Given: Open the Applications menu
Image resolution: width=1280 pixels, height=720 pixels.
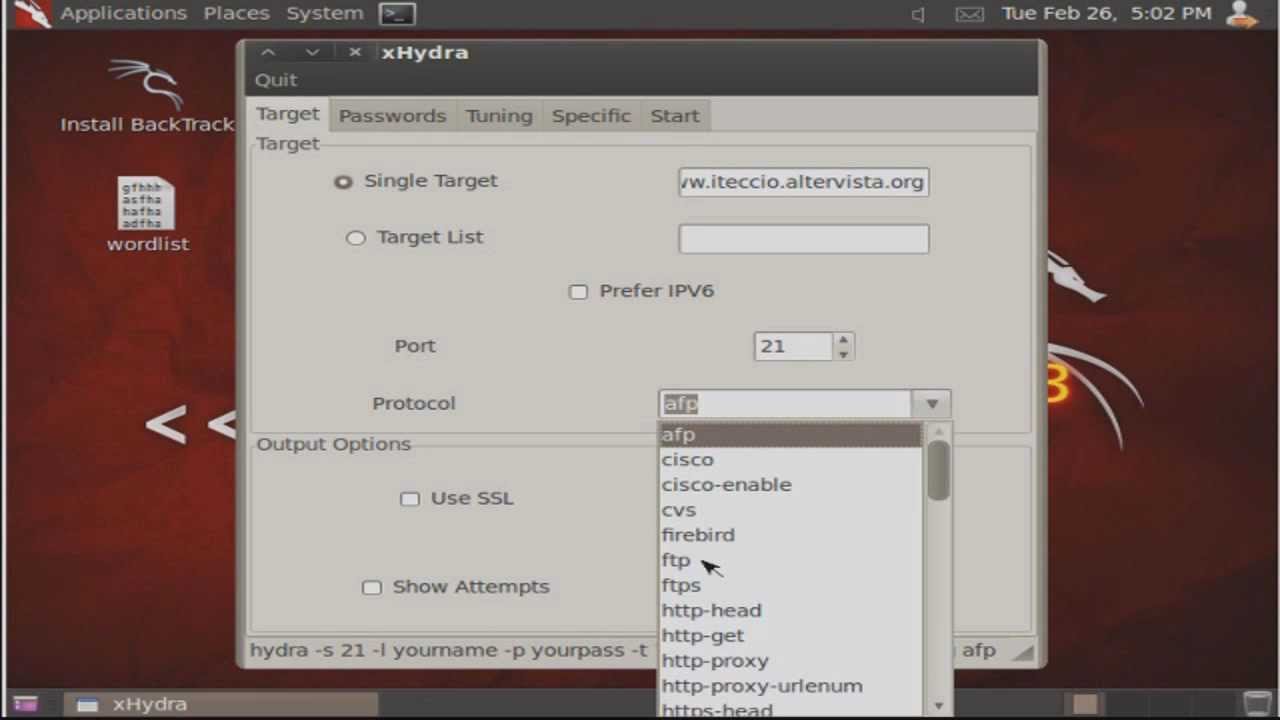Looking at the screenshot, I should pyautogui.click(x=123, y=14).
